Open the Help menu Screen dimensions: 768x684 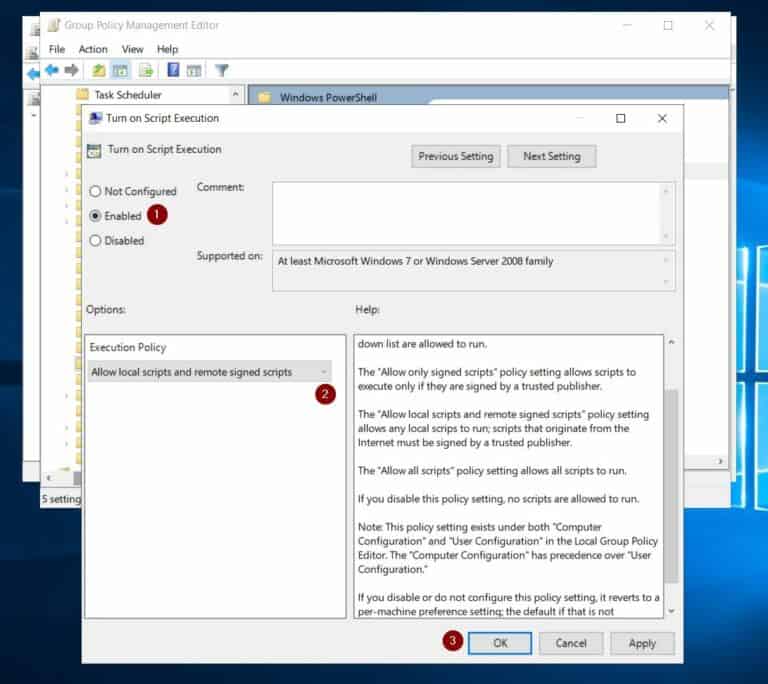[x=167, y=49]
